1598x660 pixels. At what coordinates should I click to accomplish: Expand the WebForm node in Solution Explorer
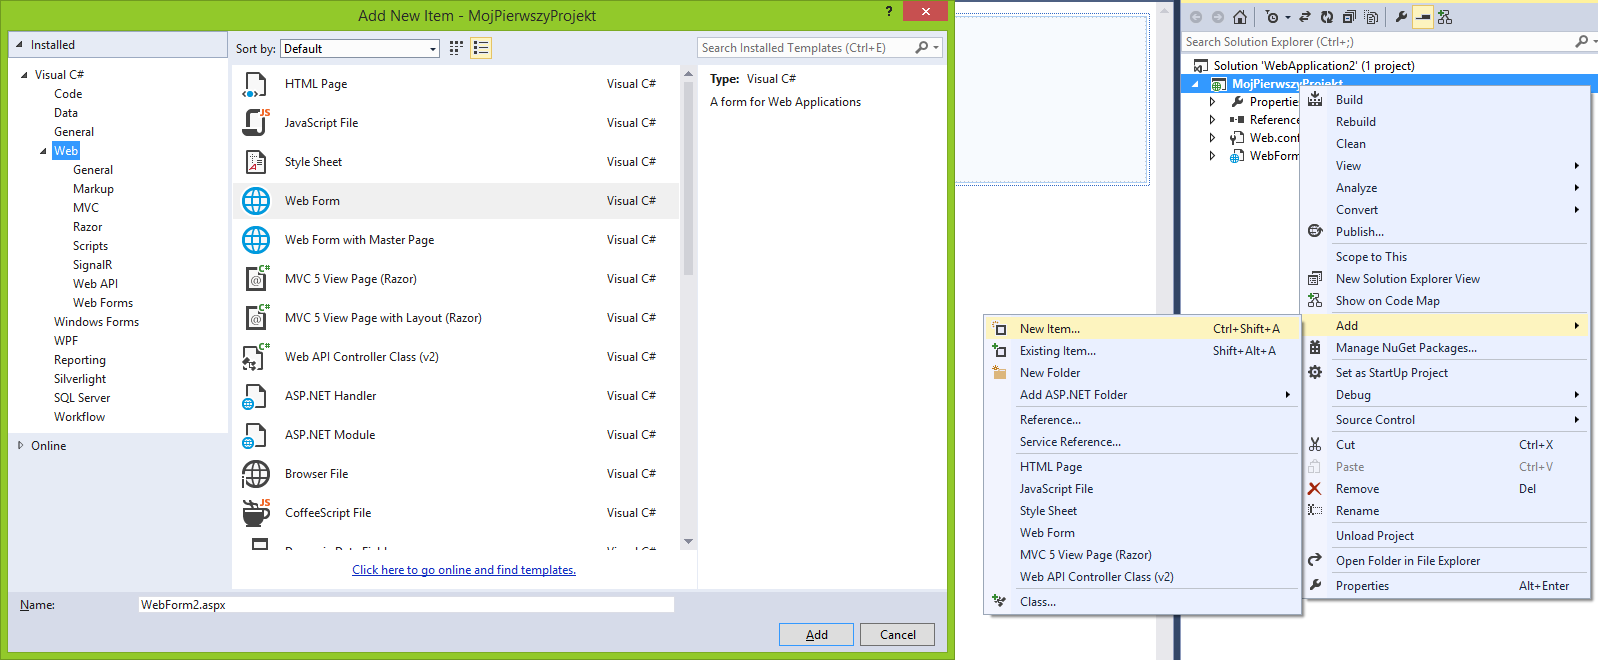click(1212, 156)
